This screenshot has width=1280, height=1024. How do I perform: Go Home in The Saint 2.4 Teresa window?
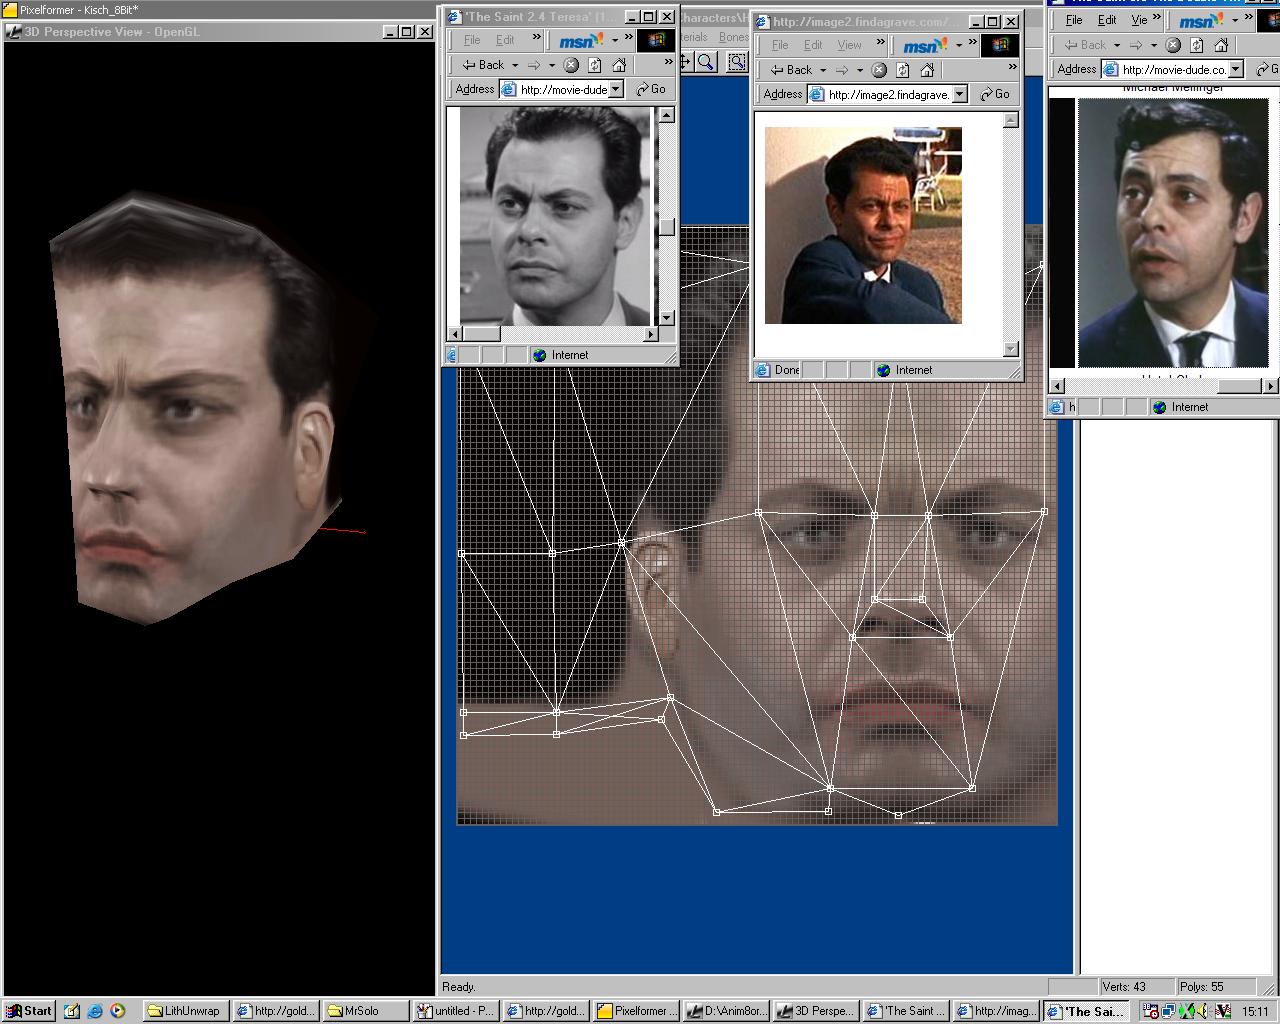[x=618, y=65]
